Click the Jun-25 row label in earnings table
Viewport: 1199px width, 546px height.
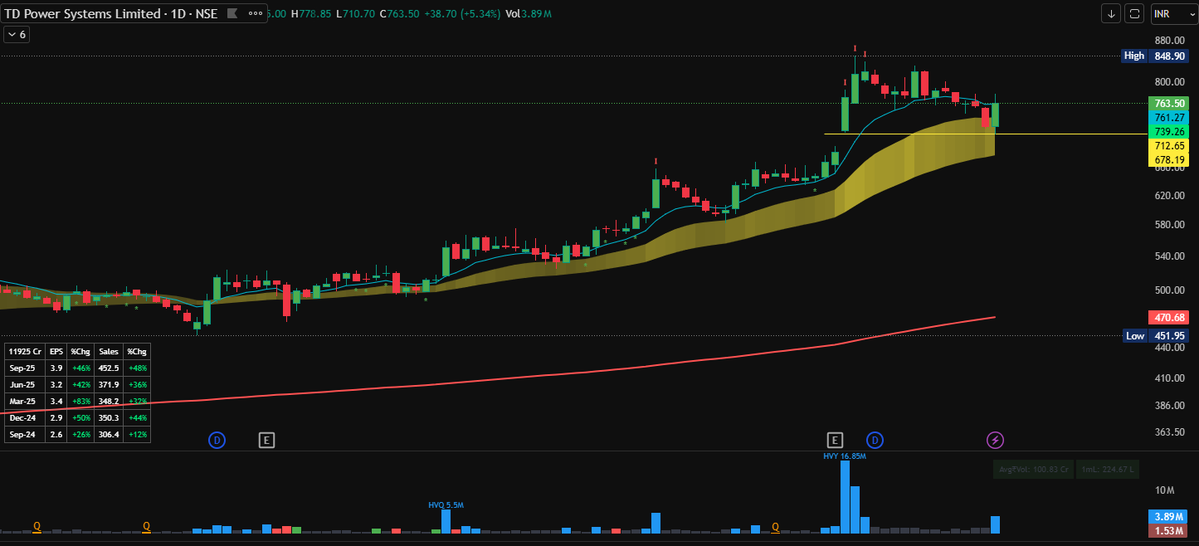pos(24,384)
